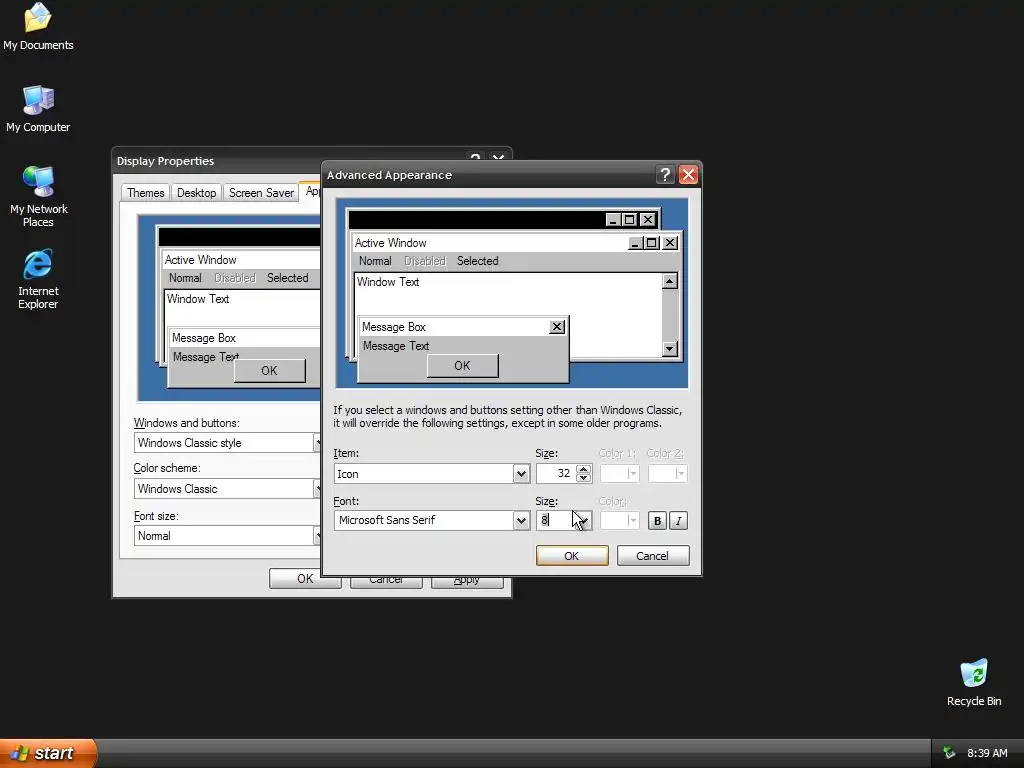Select My Network Places desktop icon

click(39, 197)
